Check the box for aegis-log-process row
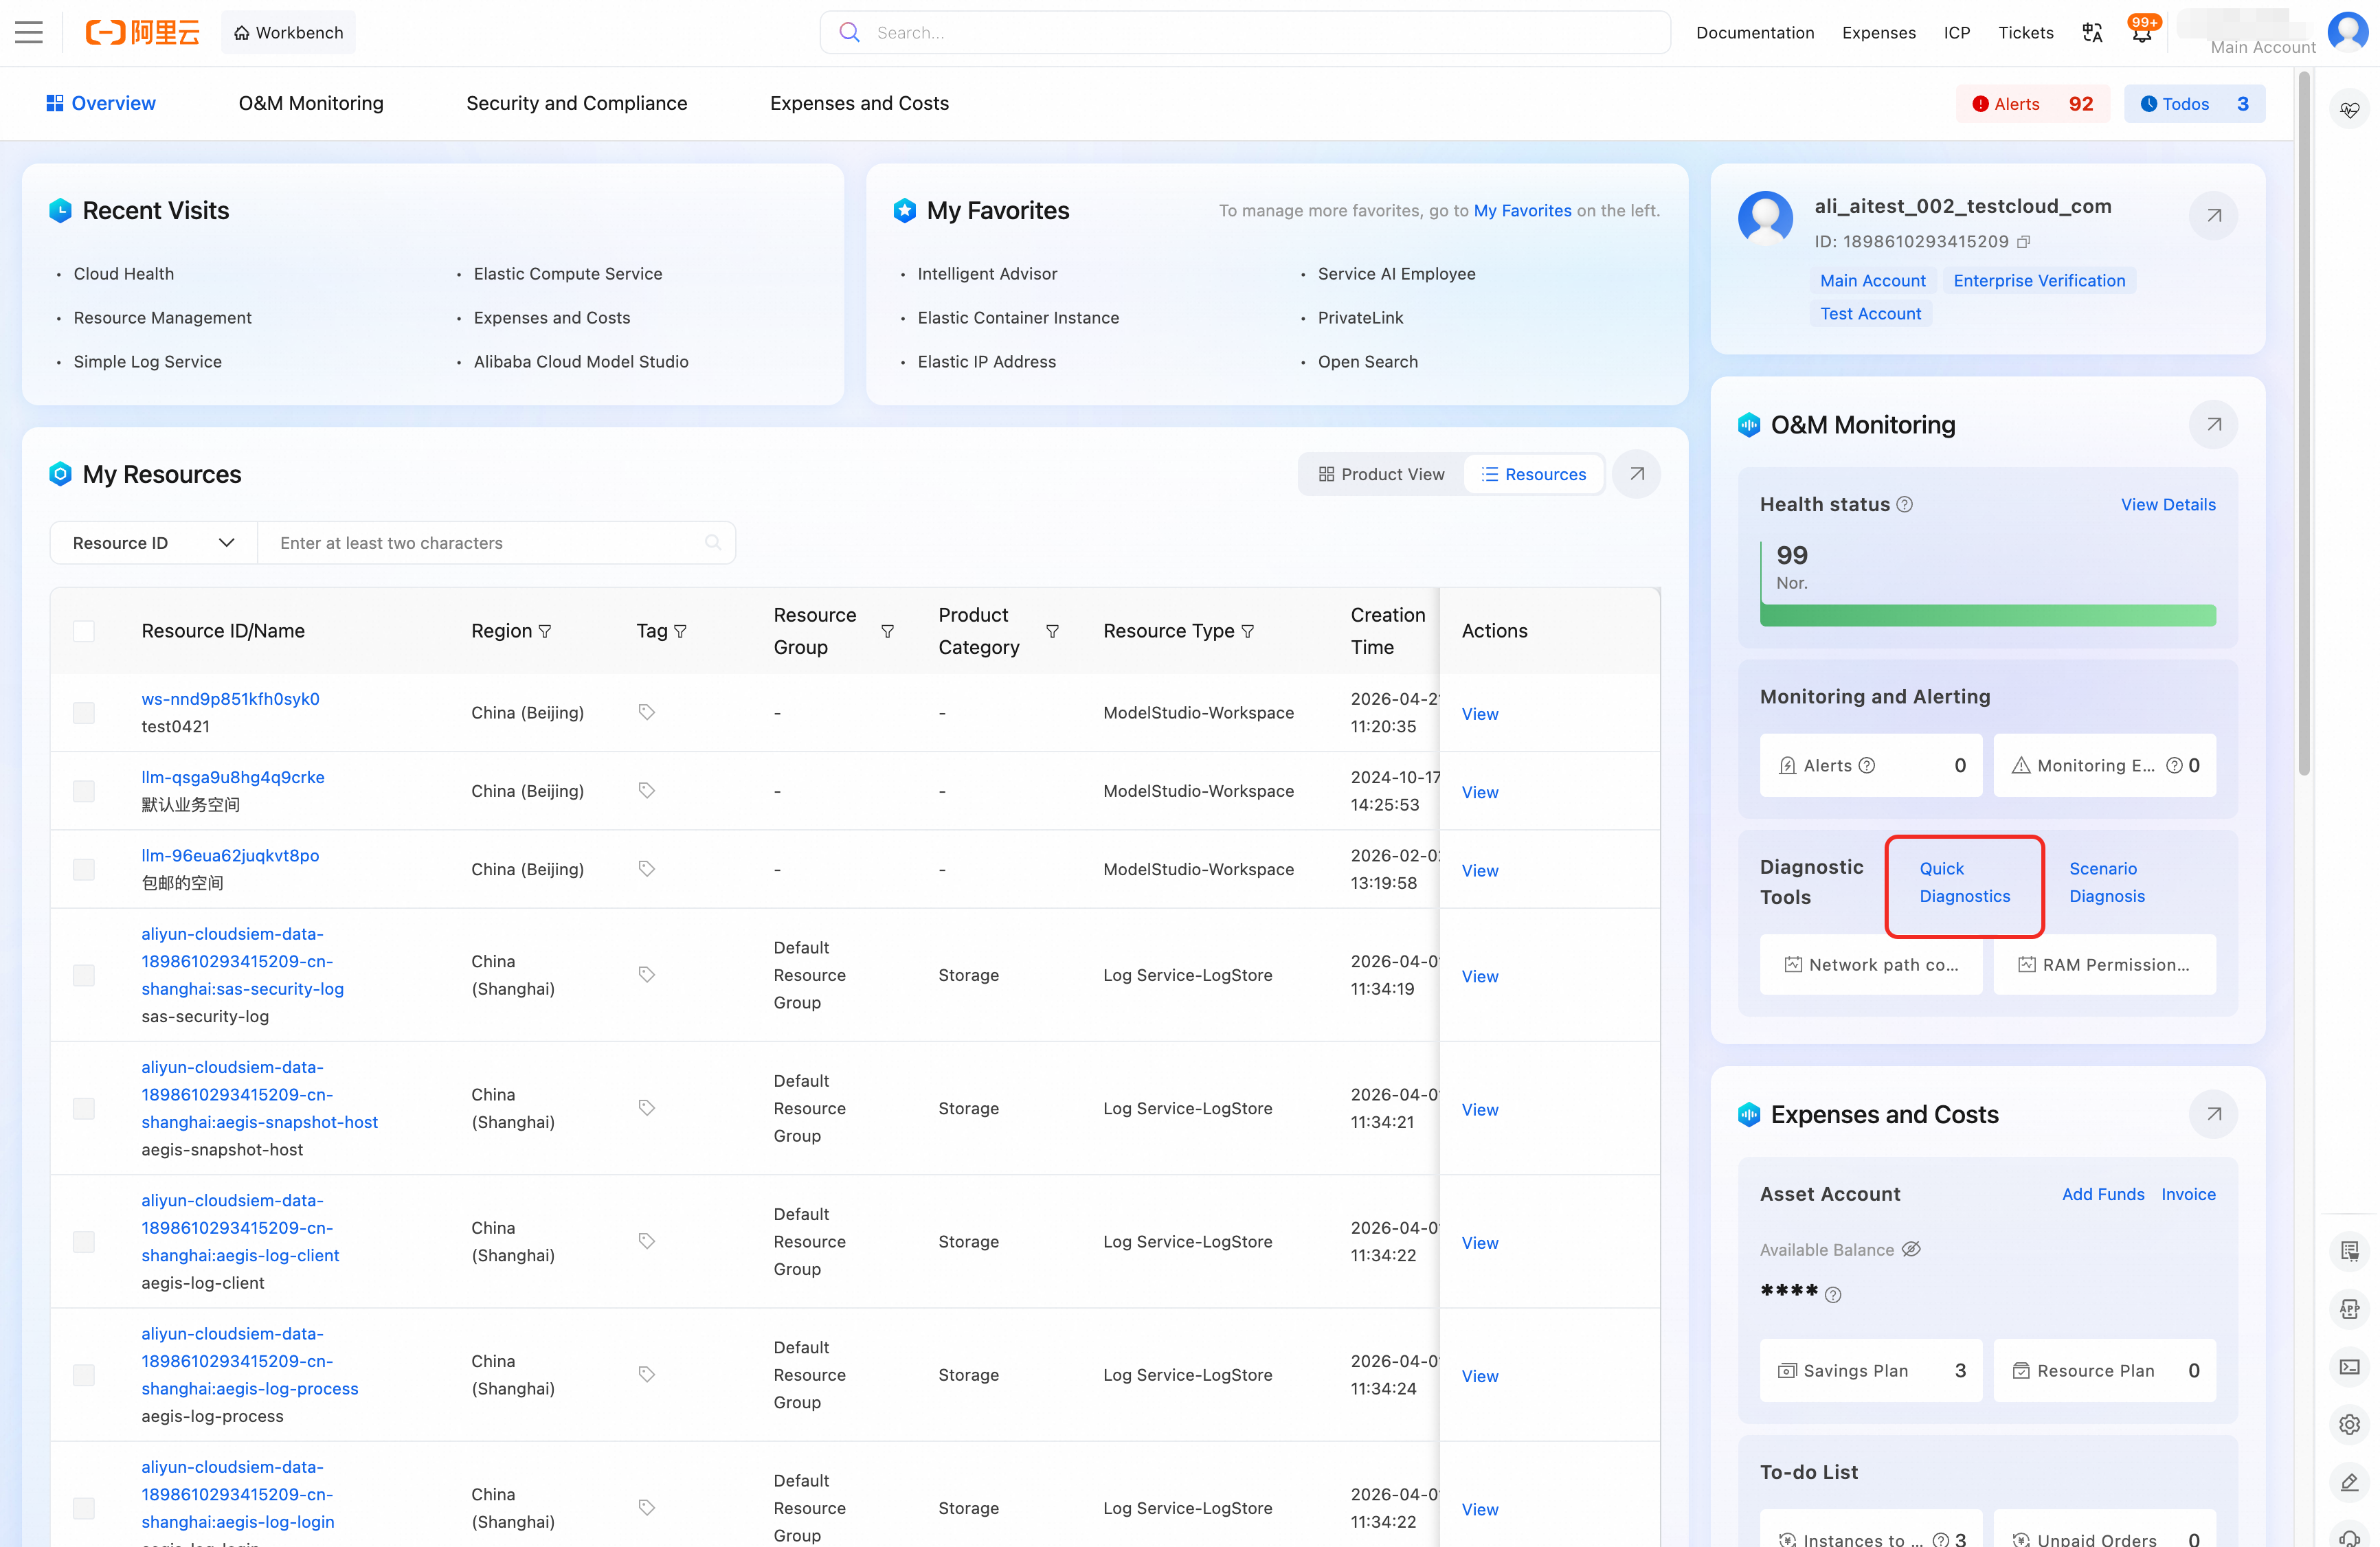Screen dimensions: 2380x1547 click(x=84, y=1375)
